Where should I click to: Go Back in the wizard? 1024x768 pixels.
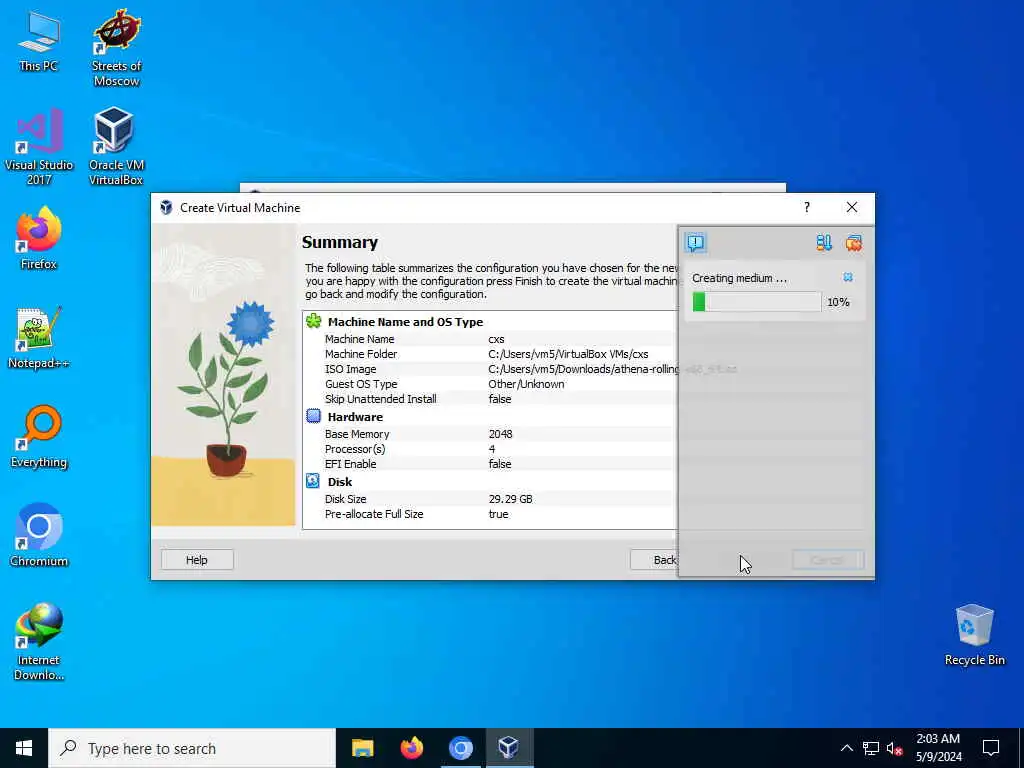[654, 560]
